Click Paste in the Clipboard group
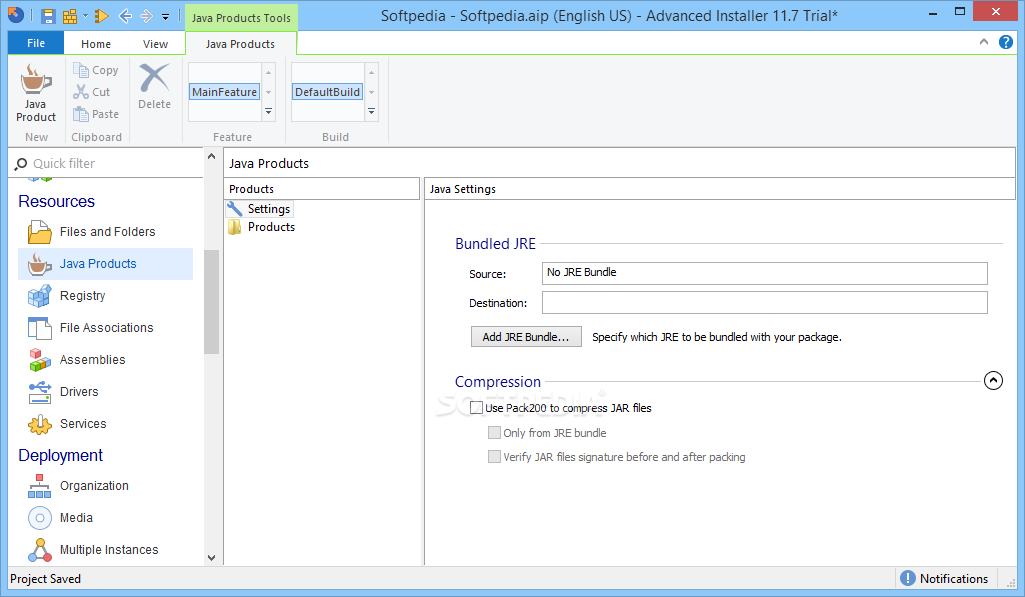Viewport: 1025px width, 597px height. [x=96, y=114]
